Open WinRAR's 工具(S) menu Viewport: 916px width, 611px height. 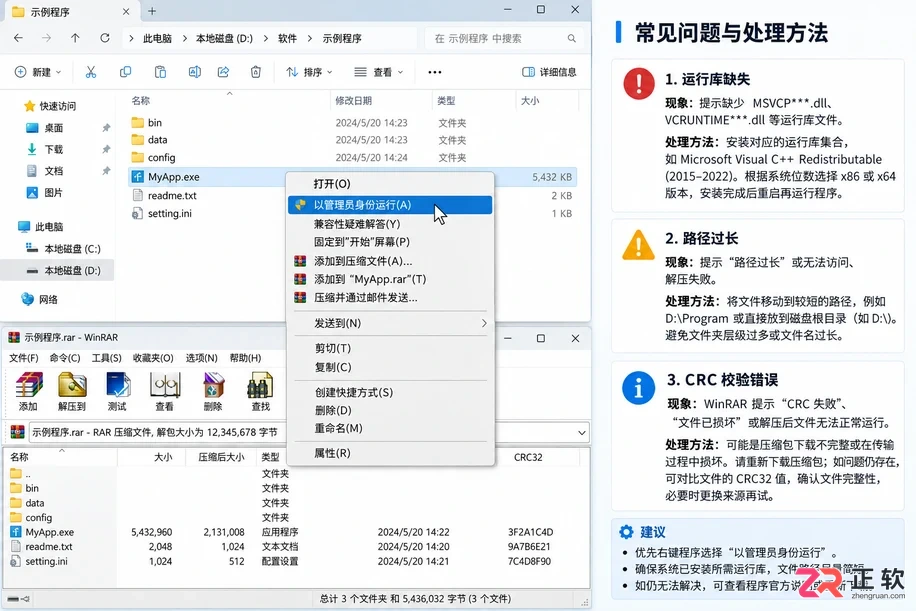click(x=106, y=358)
